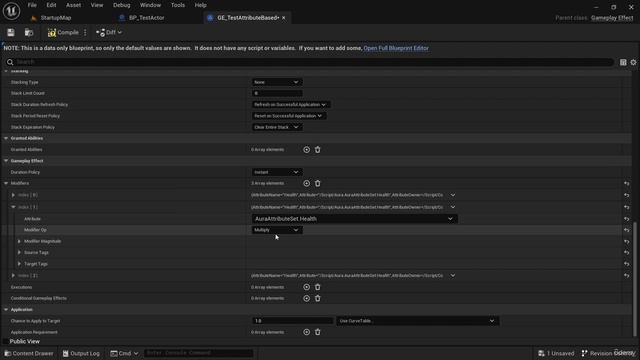Image resolution: width=640 pixels, height=360 pixels.
Task: Open property matrix grid view icon
Action: 623,62
